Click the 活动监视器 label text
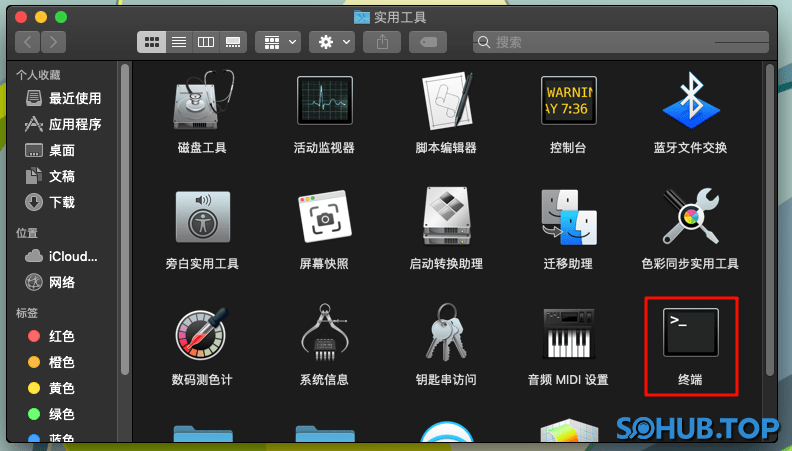Image resolution: width=792 pixels, height=451 pixels. pos(324,147)
